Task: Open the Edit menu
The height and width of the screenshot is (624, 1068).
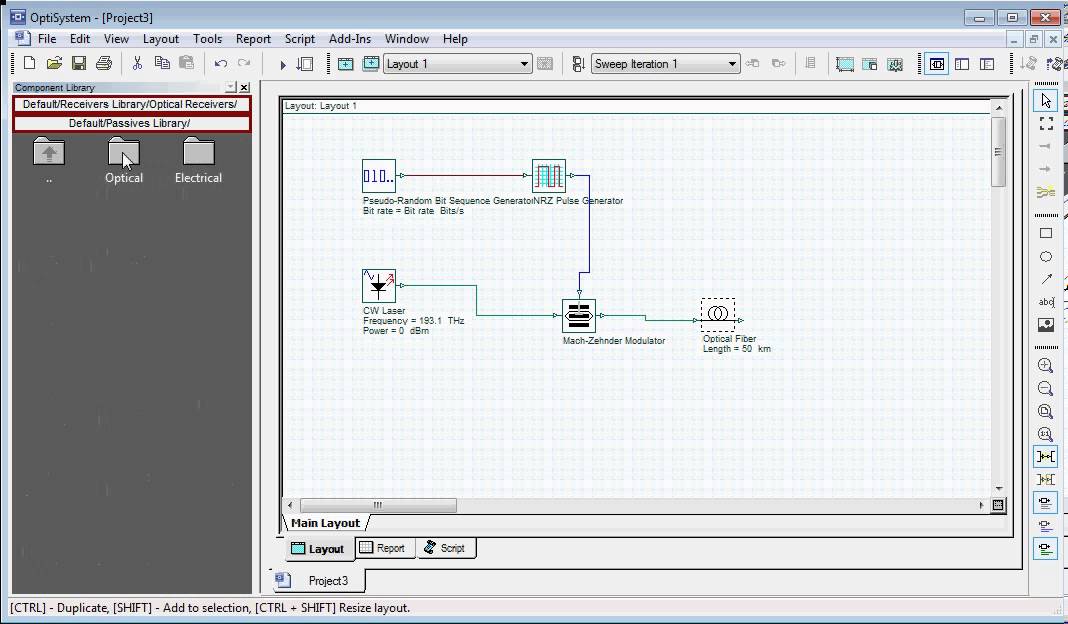Action: click(x=80, y=39)
